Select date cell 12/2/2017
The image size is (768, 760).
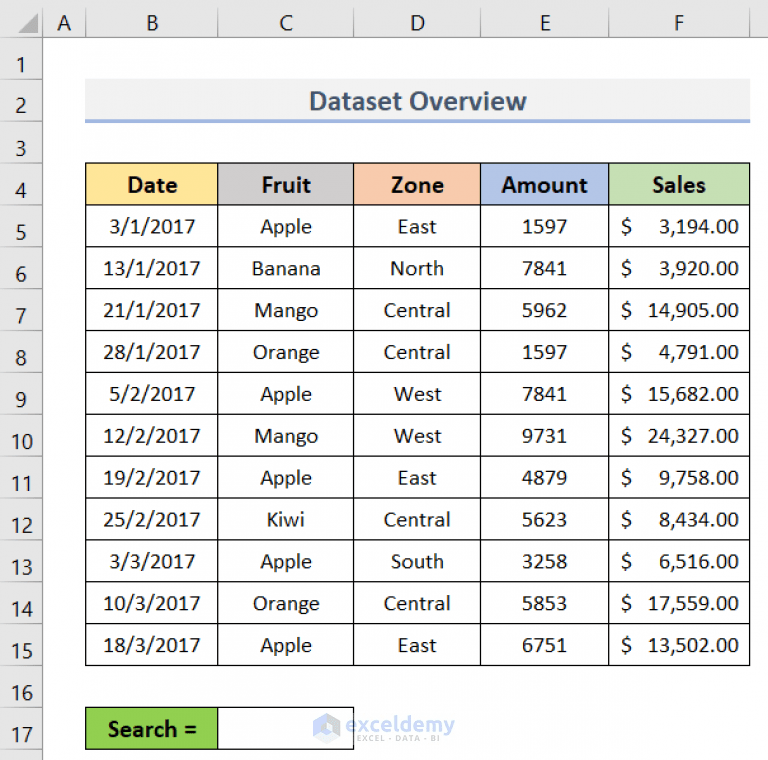point(152,435)
